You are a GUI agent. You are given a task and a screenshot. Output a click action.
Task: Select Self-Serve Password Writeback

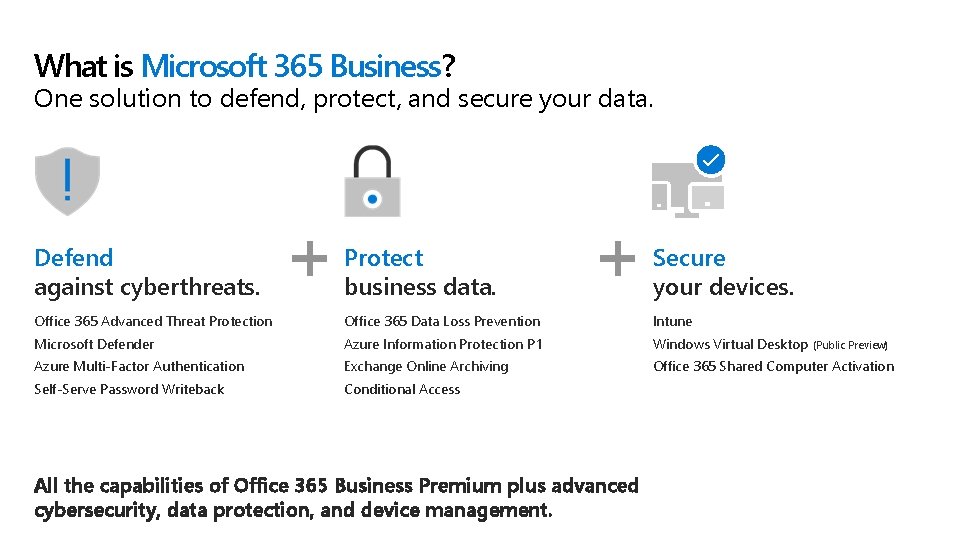pyautogui.click(x=129, y=389)
